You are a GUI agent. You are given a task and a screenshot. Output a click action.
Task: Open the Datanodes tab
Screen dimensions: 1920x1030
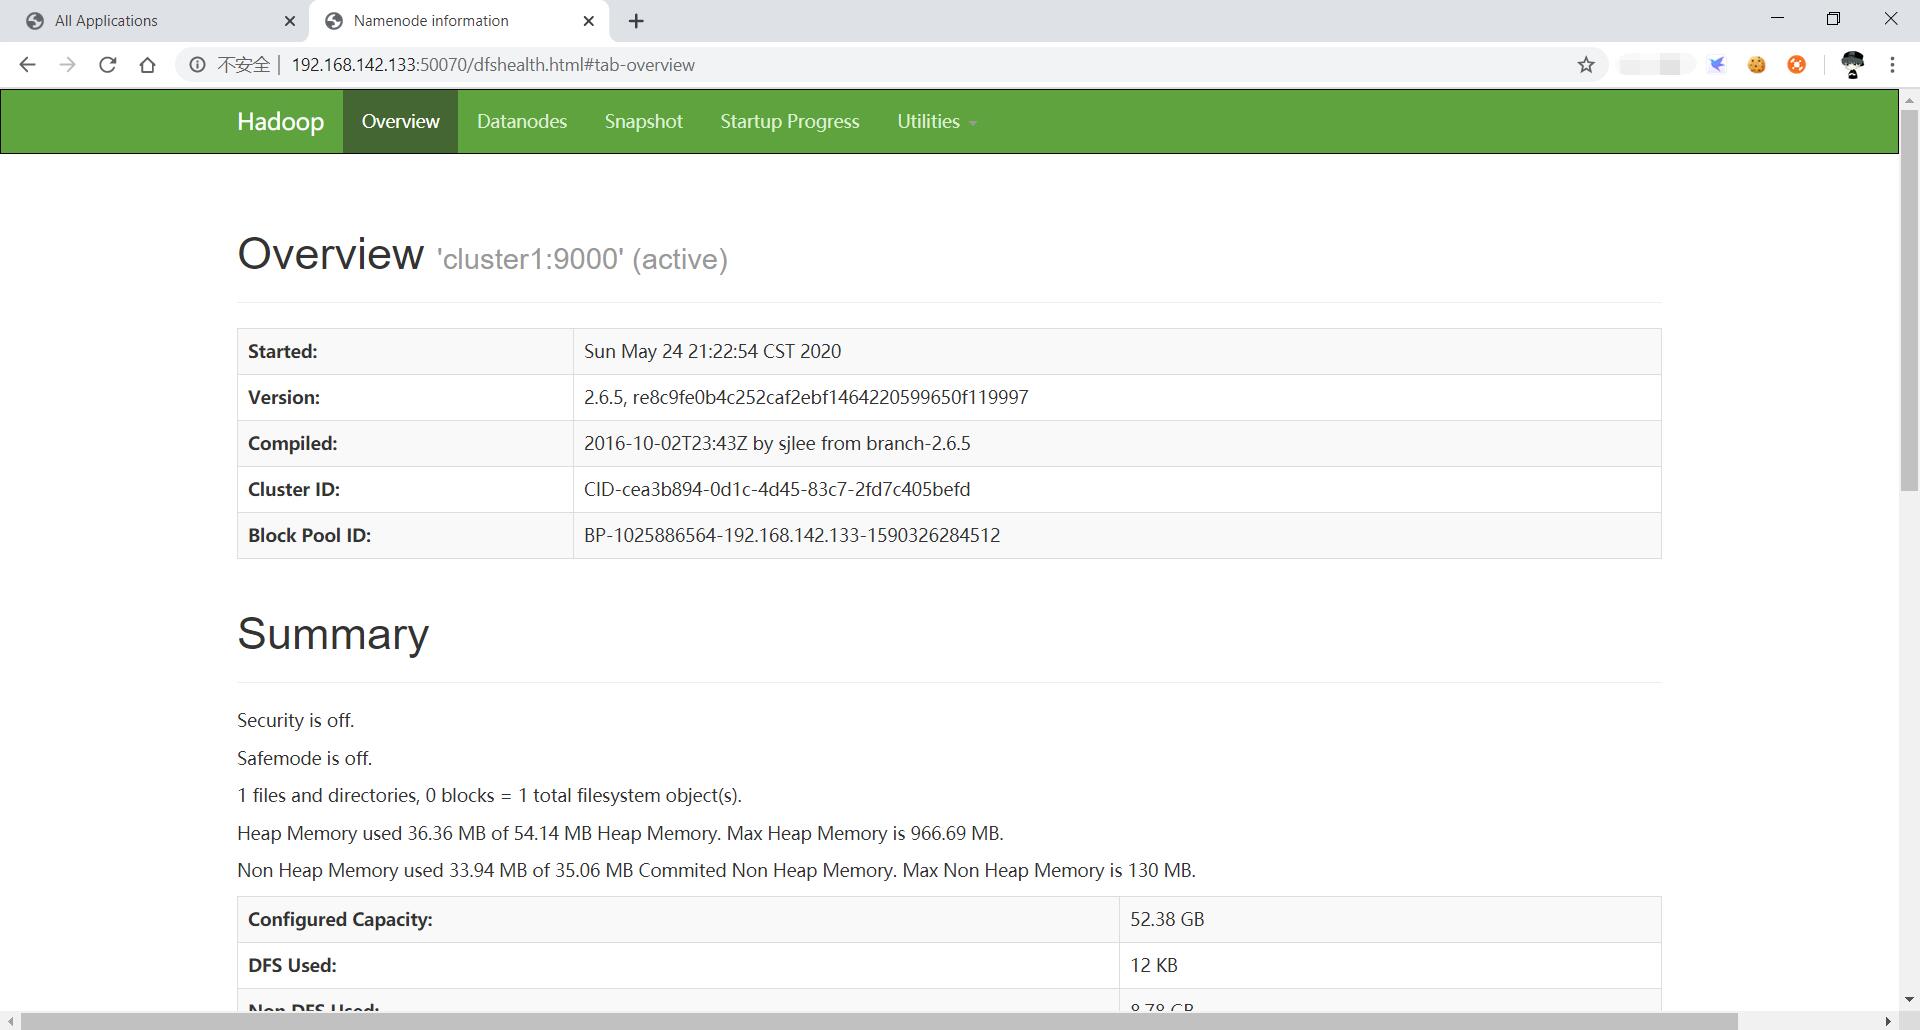521,121
